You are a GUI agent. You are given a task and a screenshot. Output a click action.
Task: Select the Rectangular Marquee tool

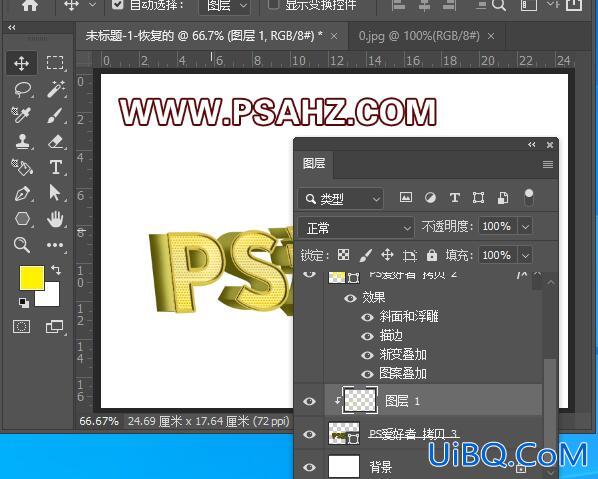coord(55,63)
